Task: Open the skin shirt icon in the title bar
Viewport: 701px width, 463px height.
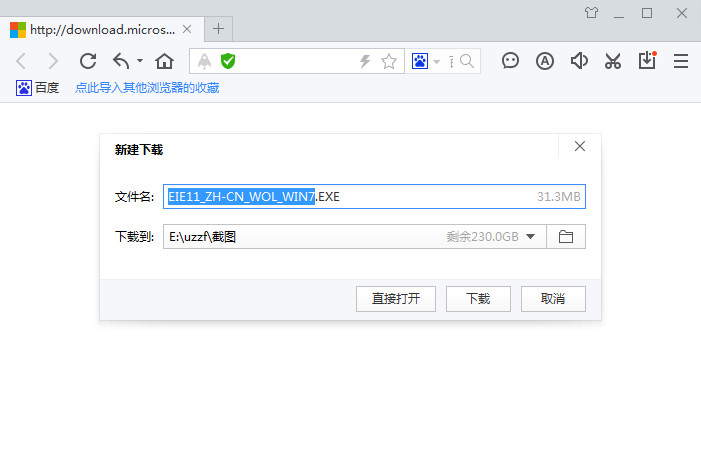Action: coord(591,13)
